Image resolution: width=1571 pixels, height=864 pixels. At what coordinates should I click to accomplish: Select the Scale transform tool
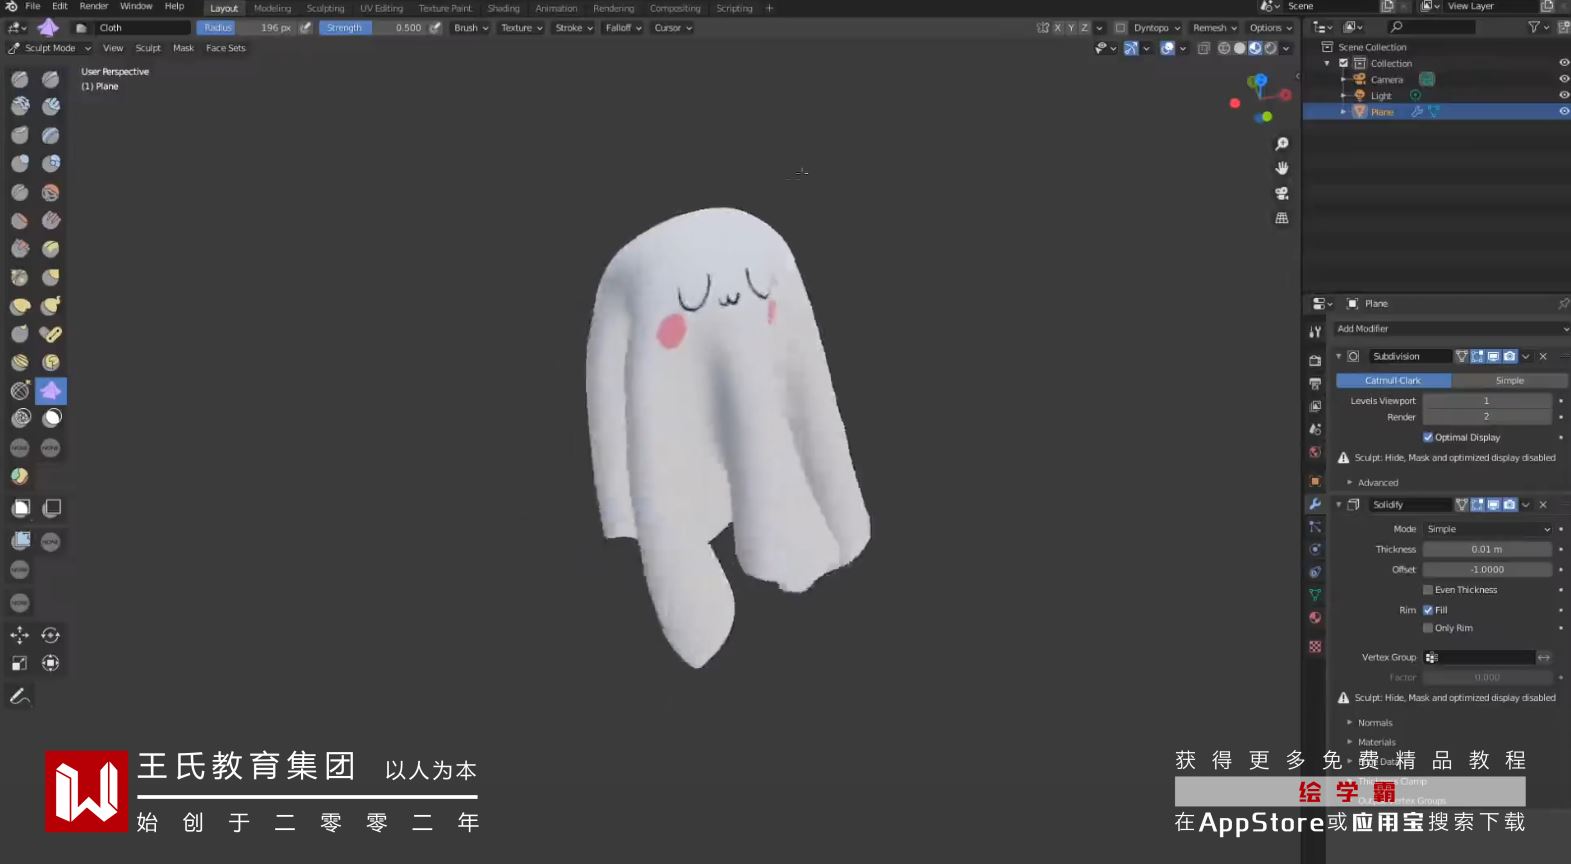point(20,663)
